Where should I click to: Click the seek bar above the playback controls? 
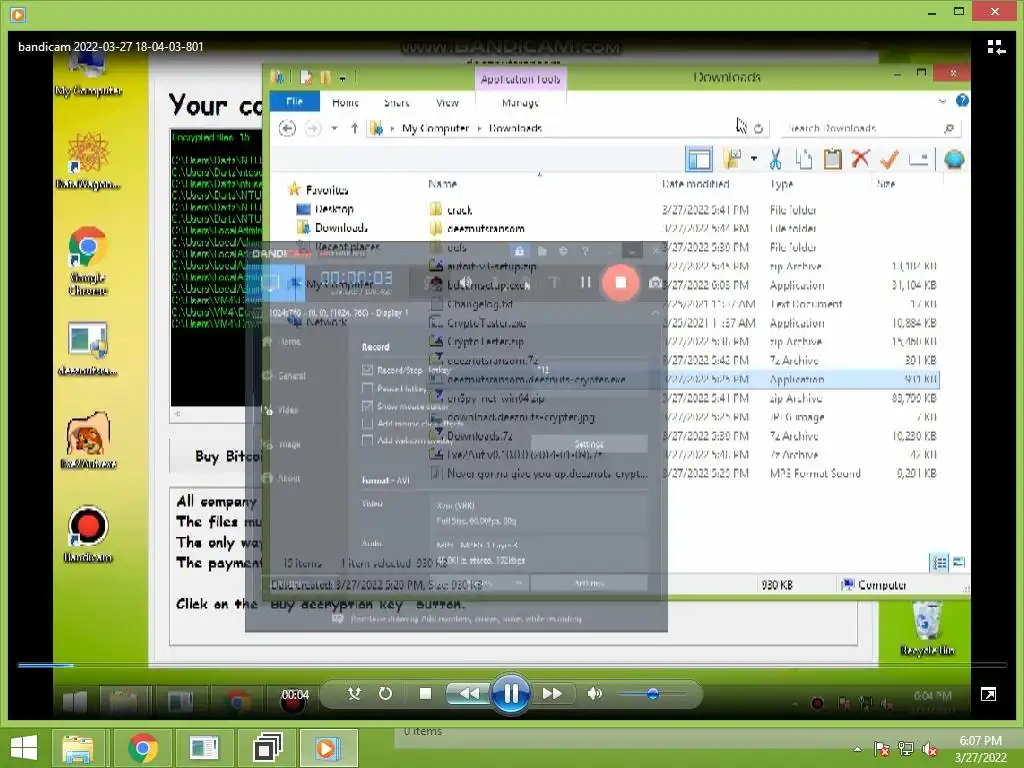point(512,665)
